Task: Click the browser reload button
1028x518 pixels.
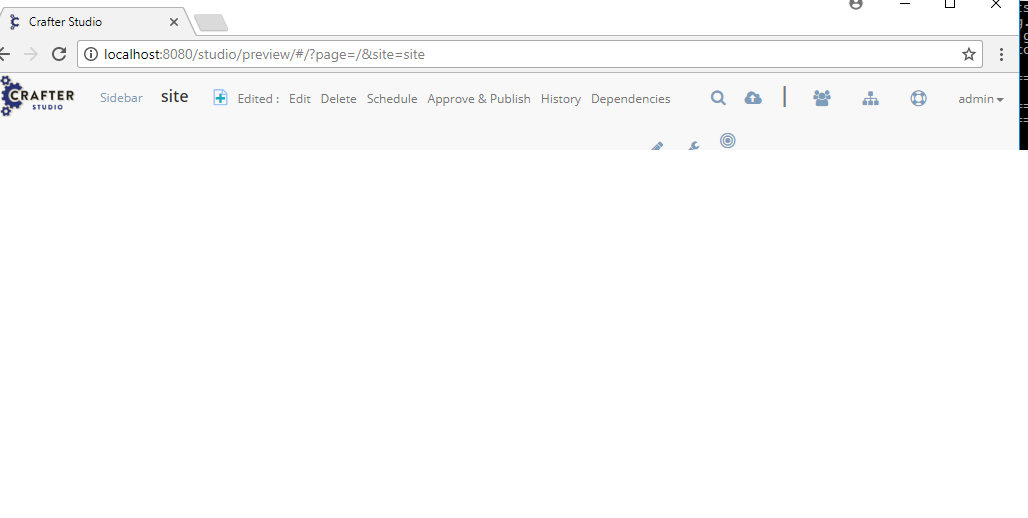Action: [x=59, y=54]
